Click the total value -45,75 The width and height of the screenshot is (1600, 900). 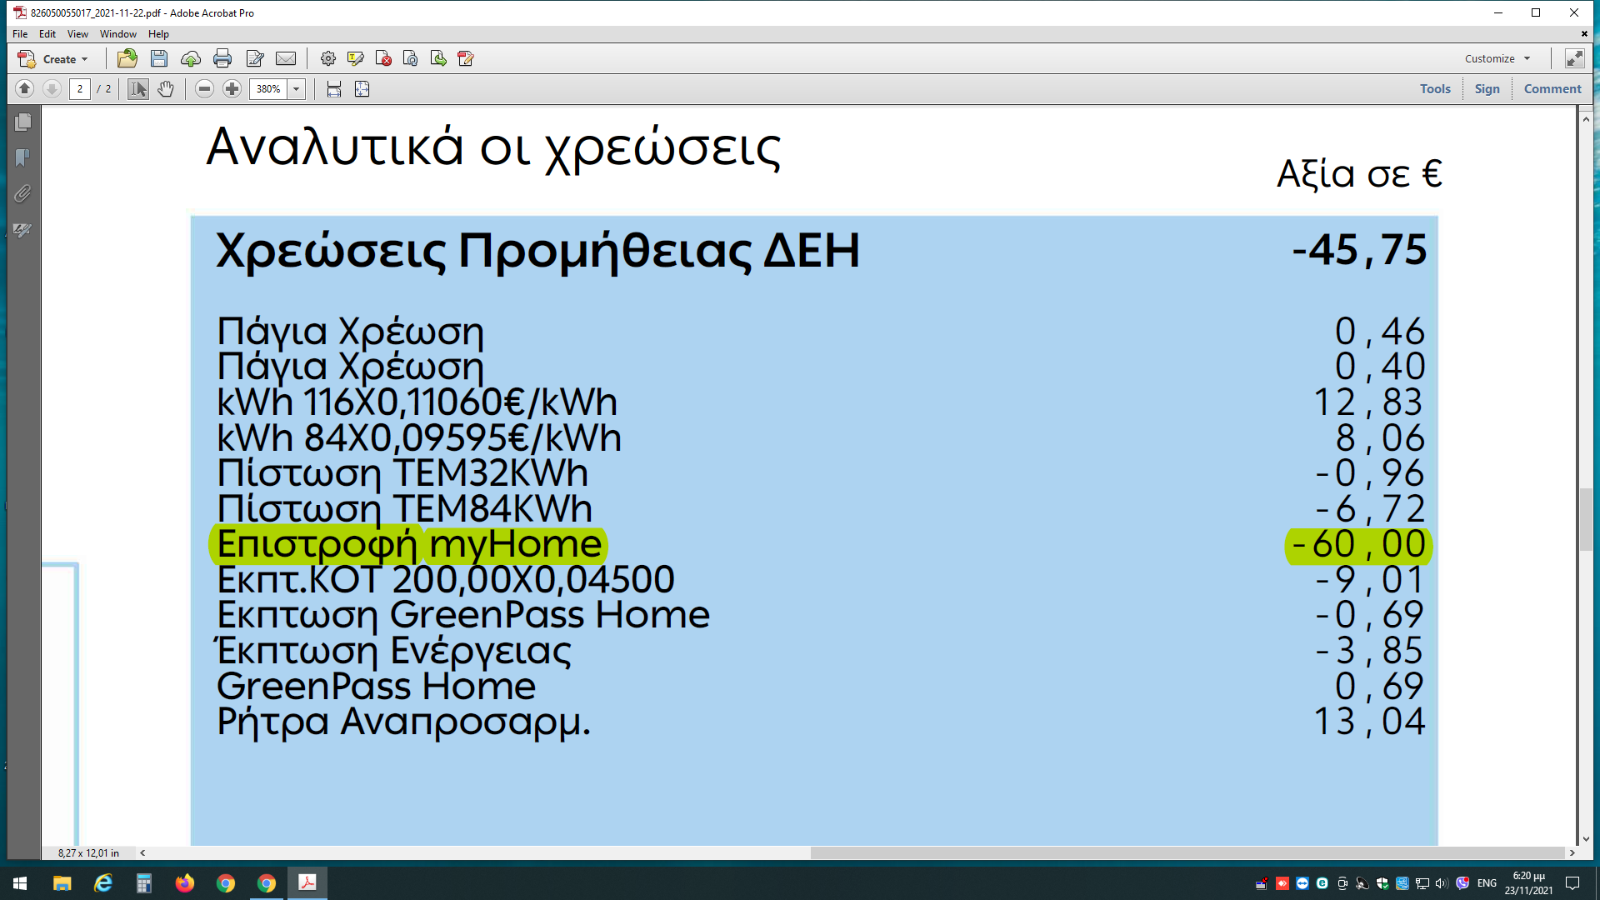[x=1359, y=250]
